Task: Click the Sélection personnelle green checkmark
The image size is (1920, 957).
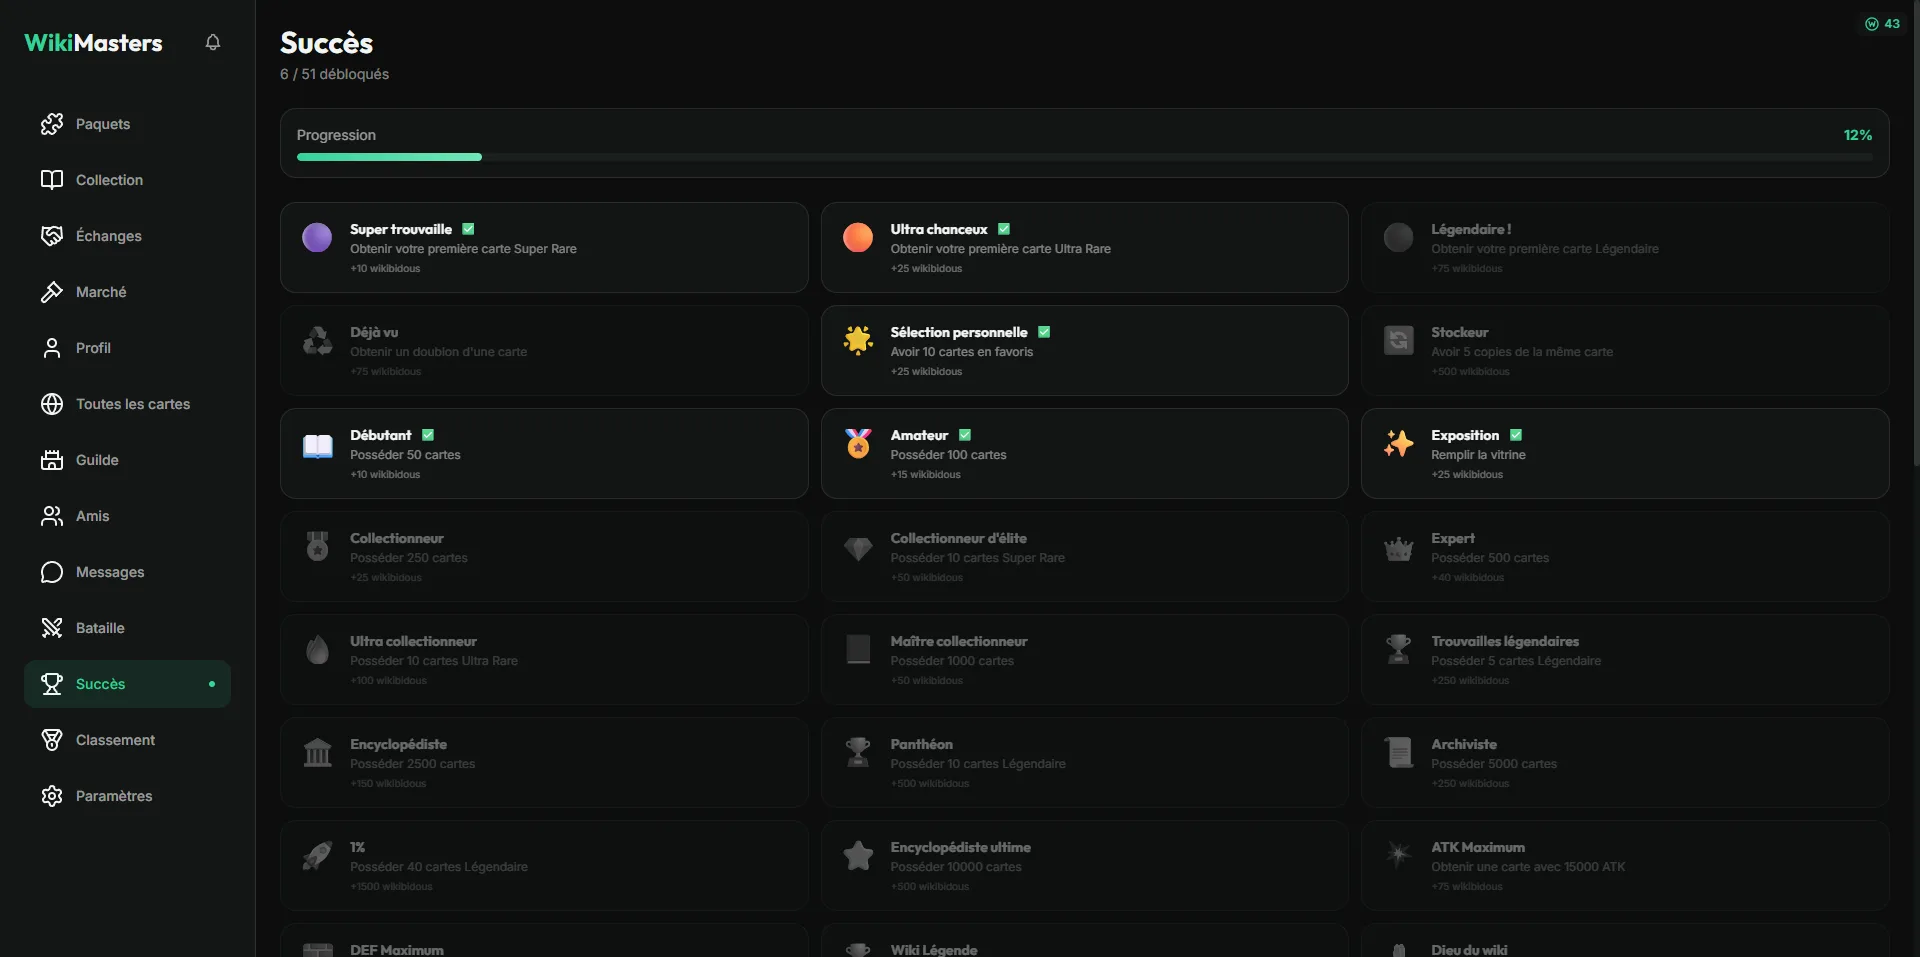Action: pos(1044,332)
